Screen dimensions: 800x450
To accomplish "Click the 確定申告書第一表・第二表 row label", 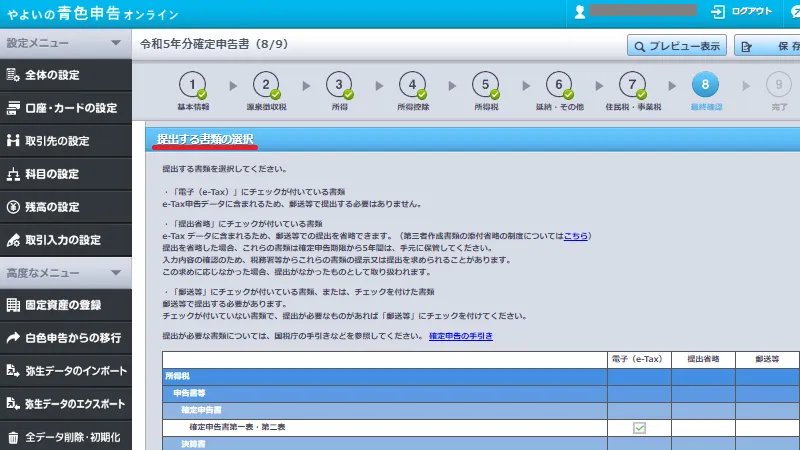I will tap(237, 427).
